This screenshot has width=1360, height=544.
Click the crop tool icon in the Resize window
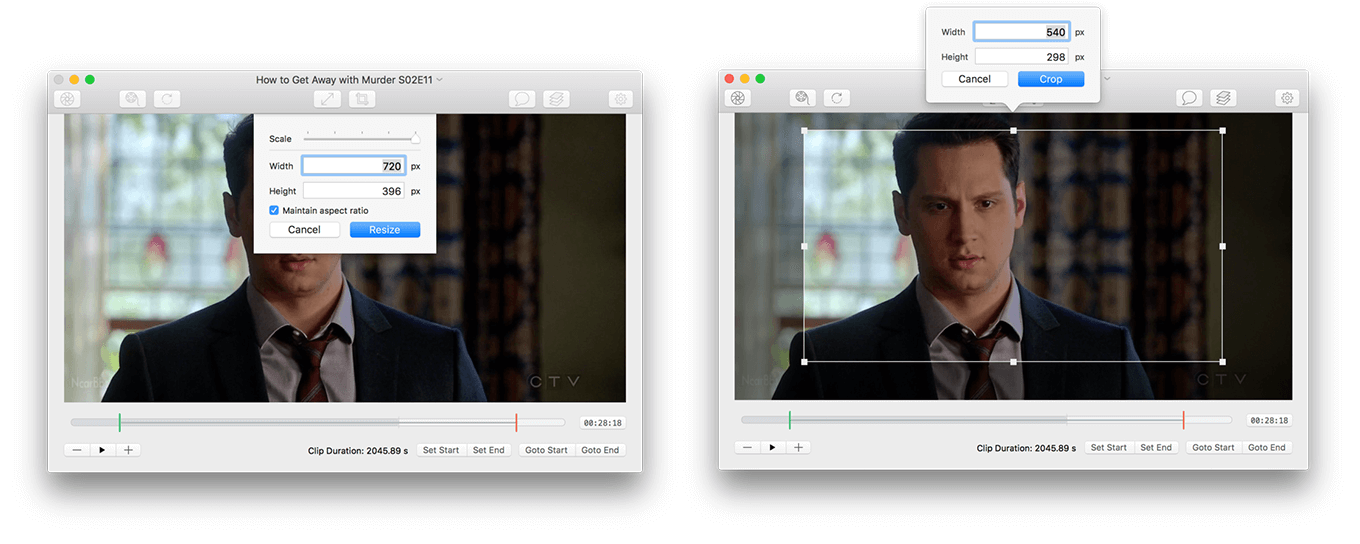pyautogui.click(x=362, y=99)
